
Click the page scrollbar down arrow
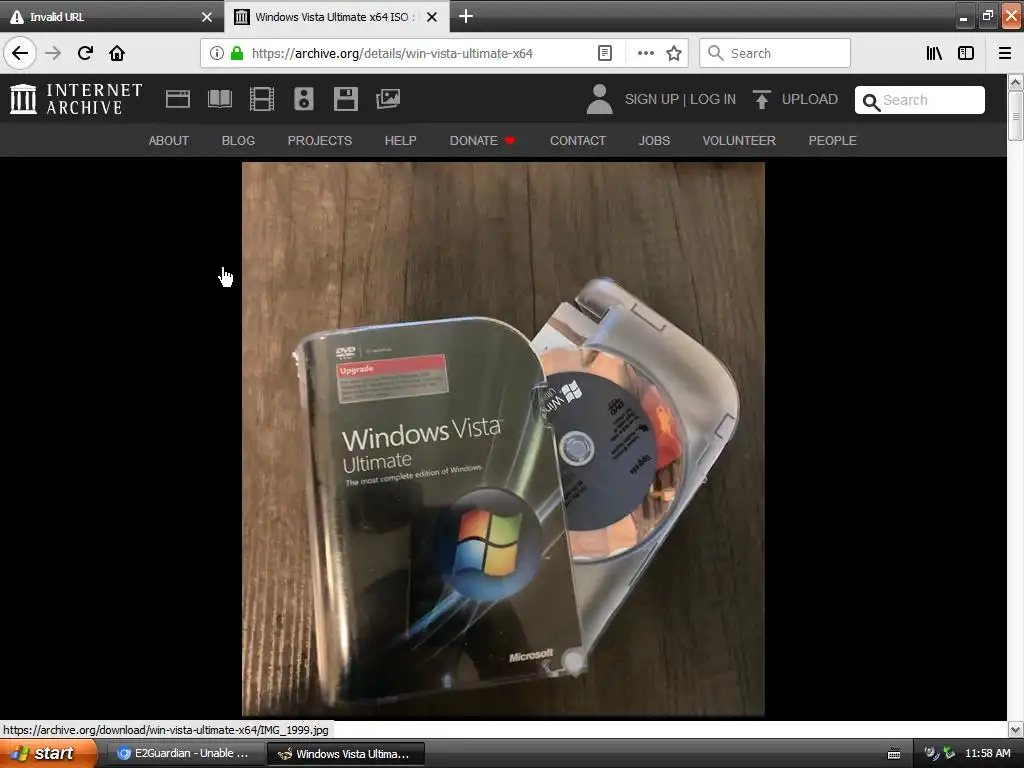1015,729
